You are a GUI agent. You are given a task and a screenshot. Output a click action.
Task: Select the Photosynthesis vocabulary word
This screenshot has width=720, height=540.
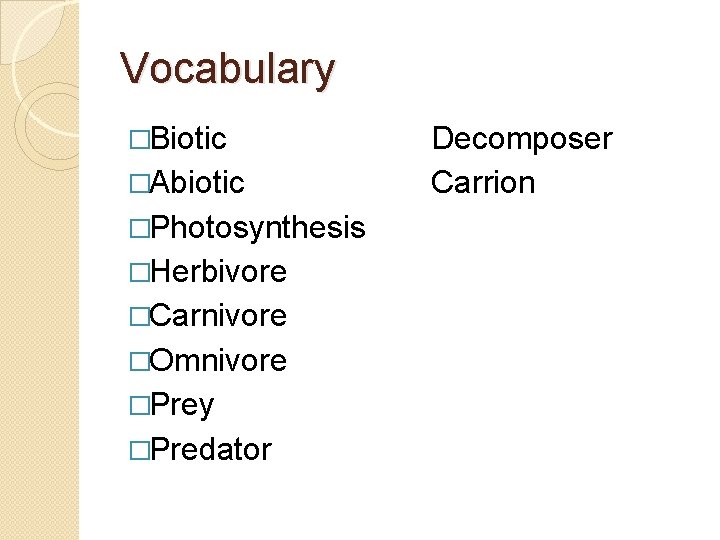(258, 228)
